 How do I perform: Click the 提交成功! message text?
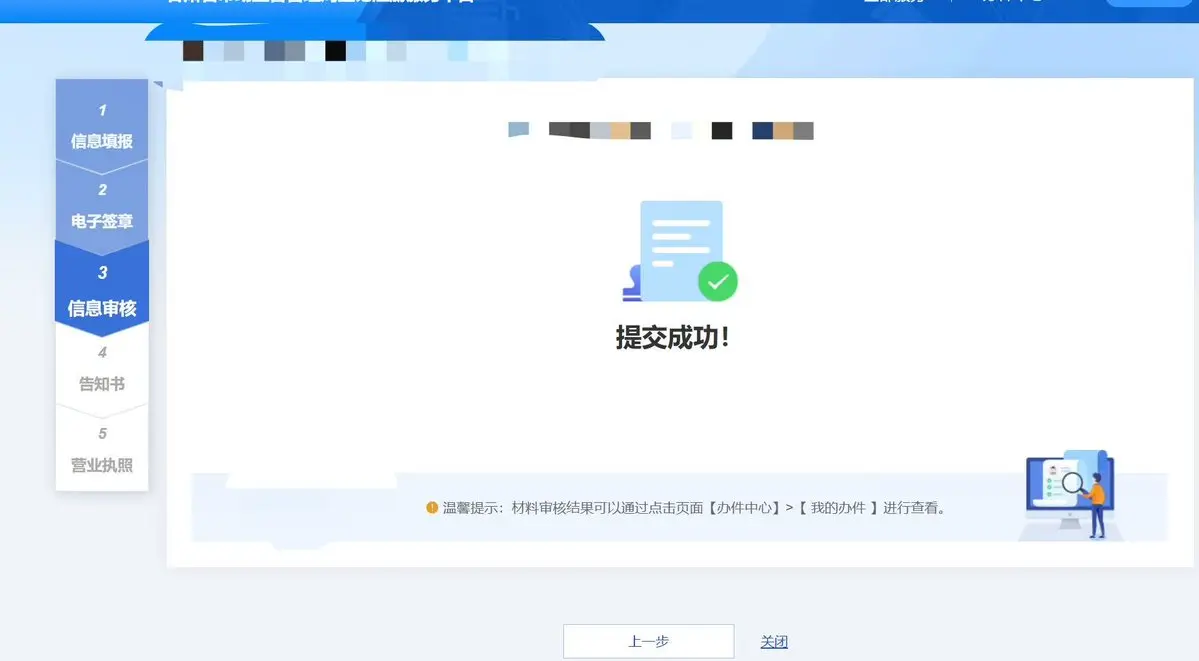click(672, 337)
